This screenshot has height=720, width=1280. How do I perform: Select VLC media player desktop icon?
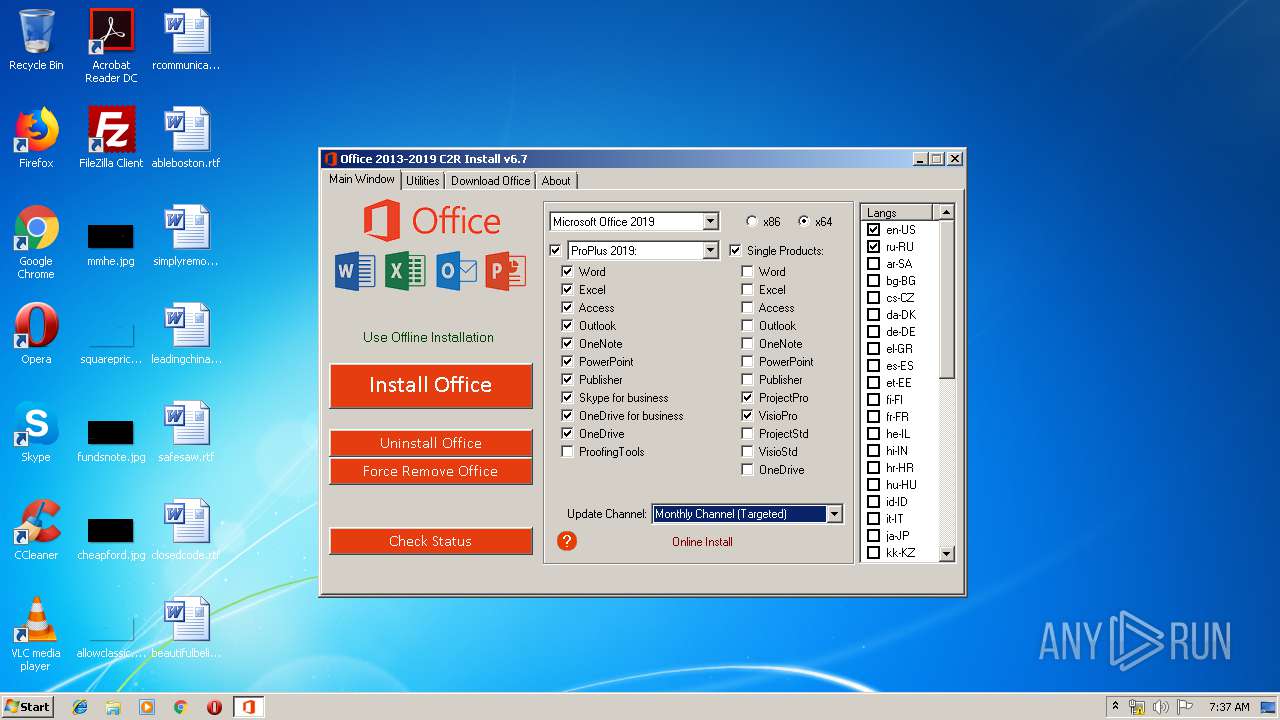click(x=36, y=634)
